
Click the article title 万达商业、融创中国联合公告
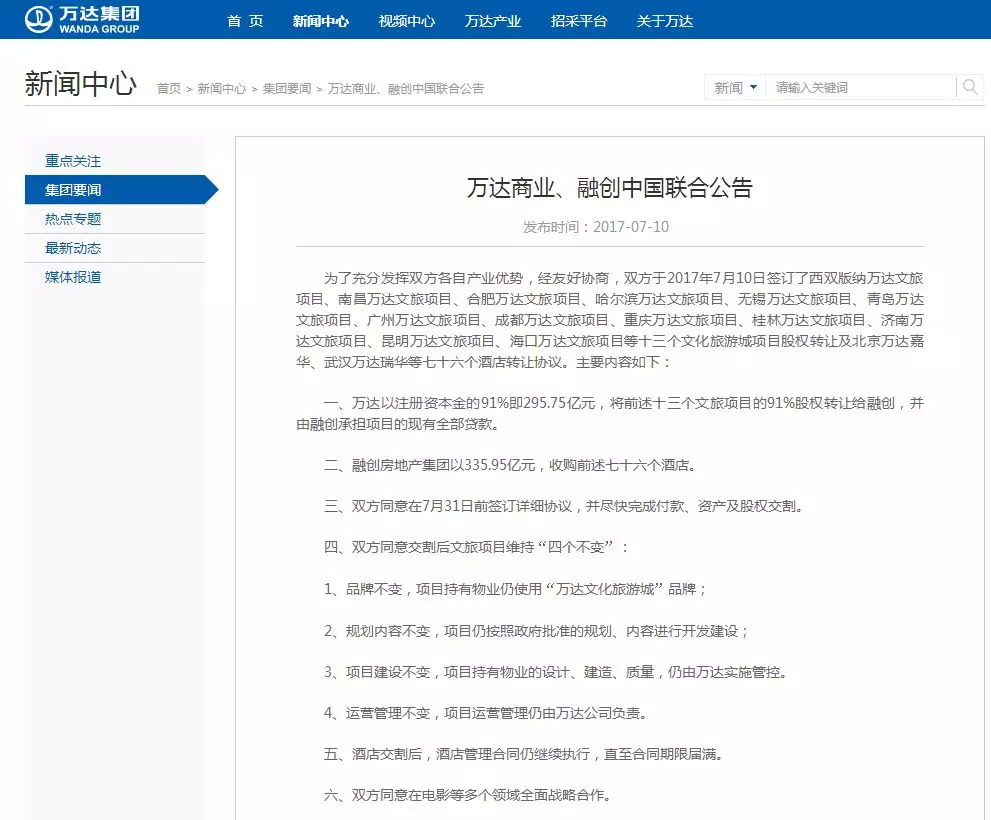click(x=610, y=188)
